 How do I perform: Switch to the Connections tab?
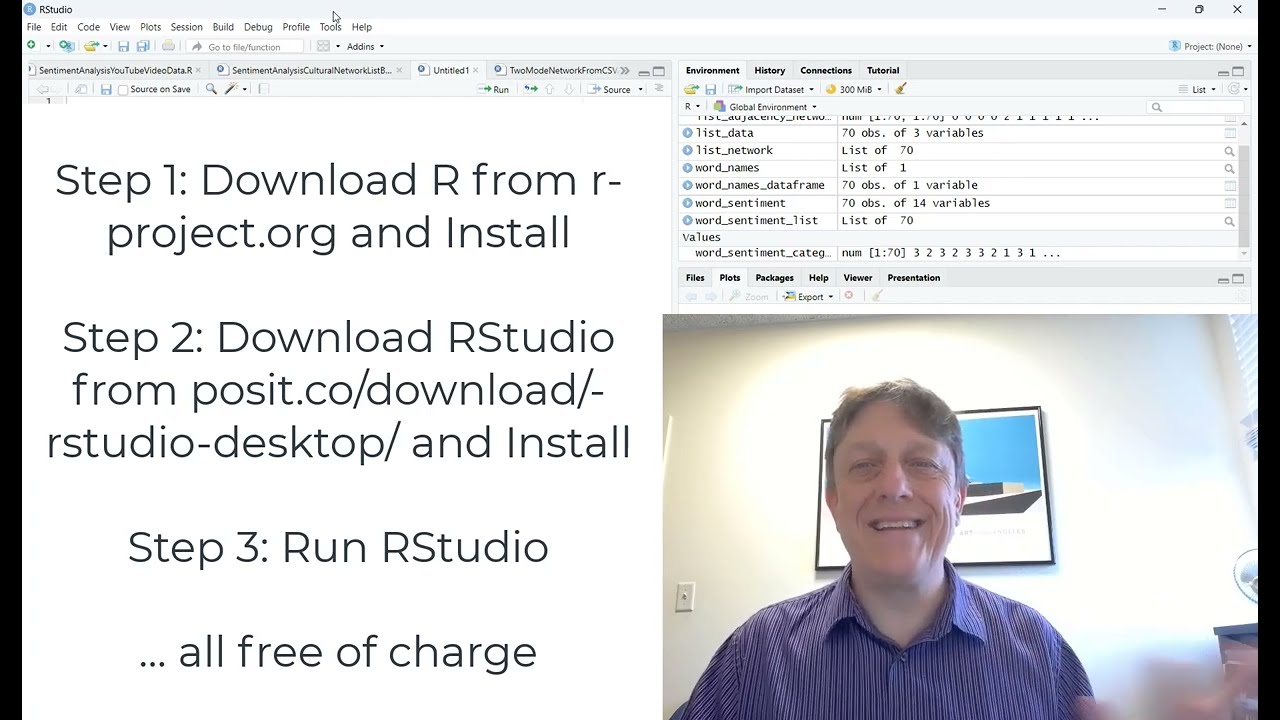click(x=826, y=71)
